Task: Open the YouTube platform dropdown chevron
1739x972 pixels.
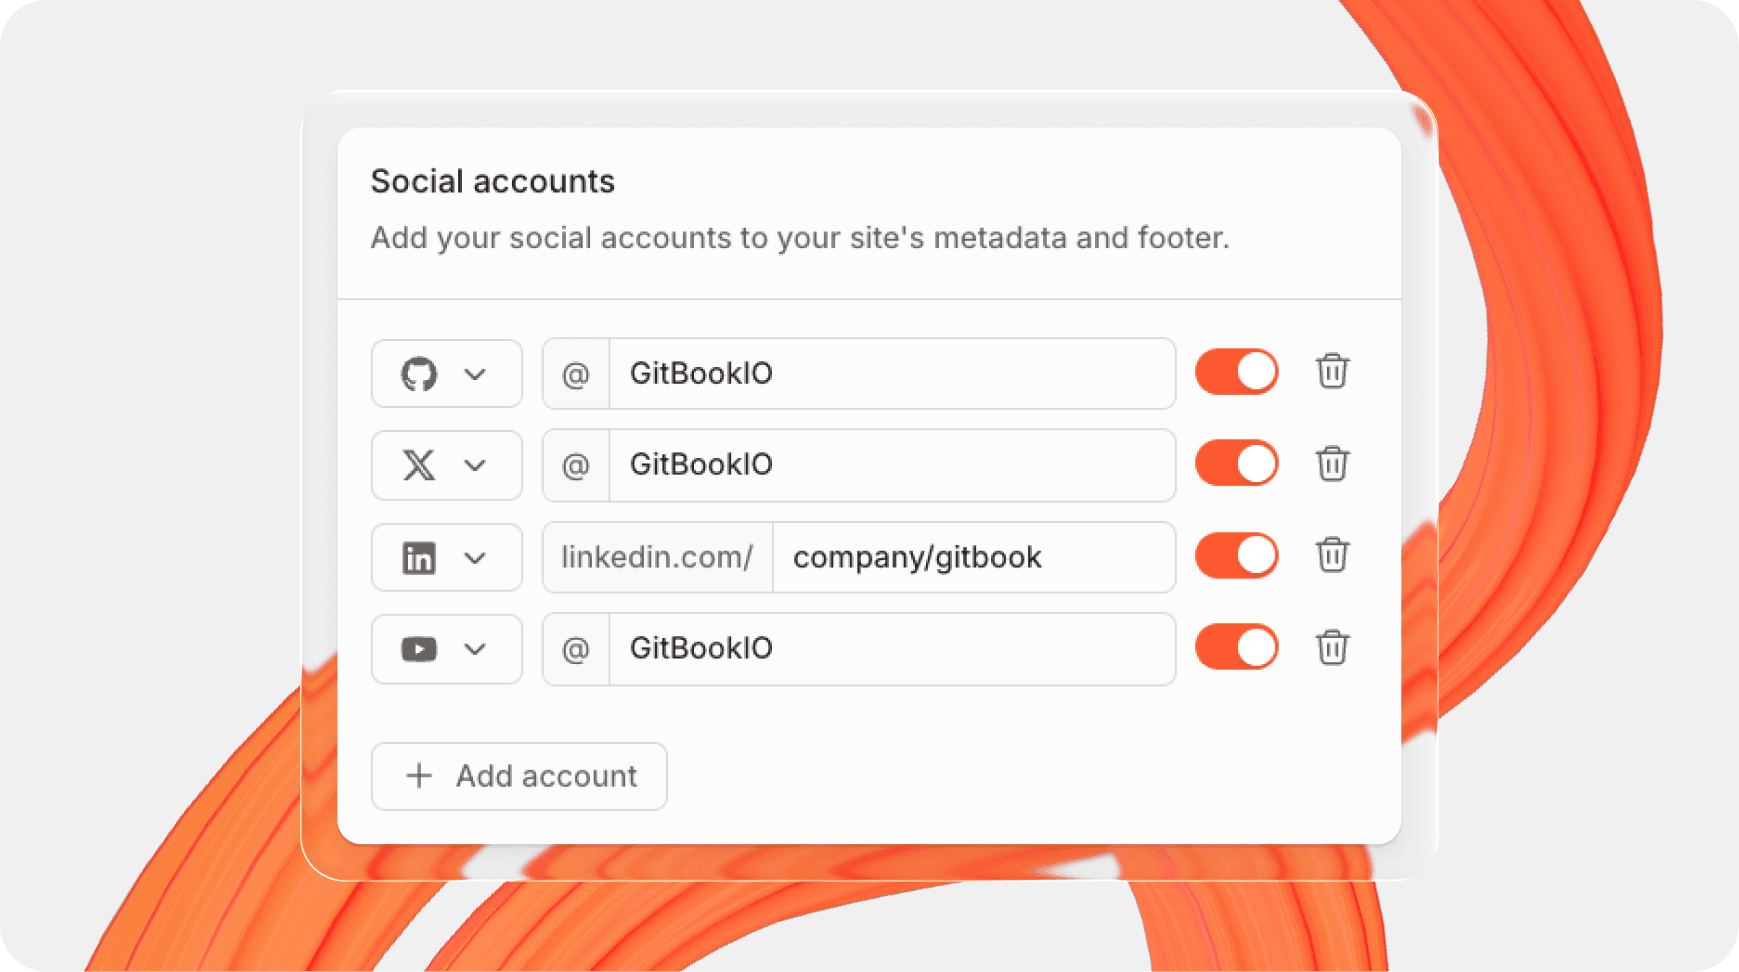Action: (477, 649)
